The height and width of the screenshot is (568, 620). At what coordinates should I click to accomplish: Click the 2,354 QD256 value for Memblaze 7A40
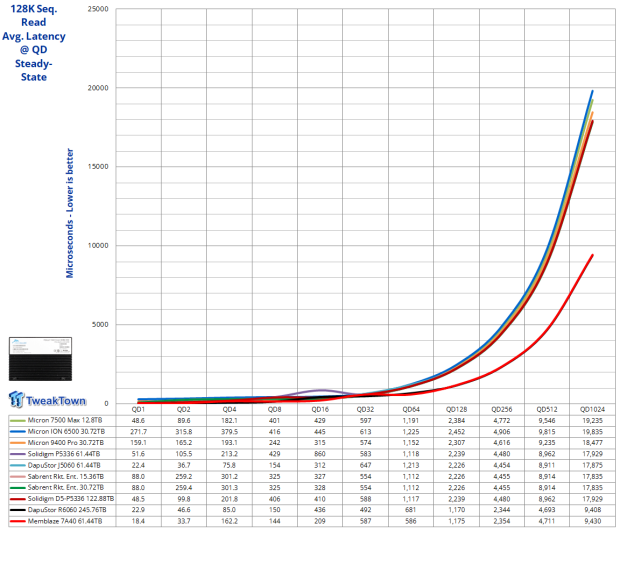[x=501, y=521]
